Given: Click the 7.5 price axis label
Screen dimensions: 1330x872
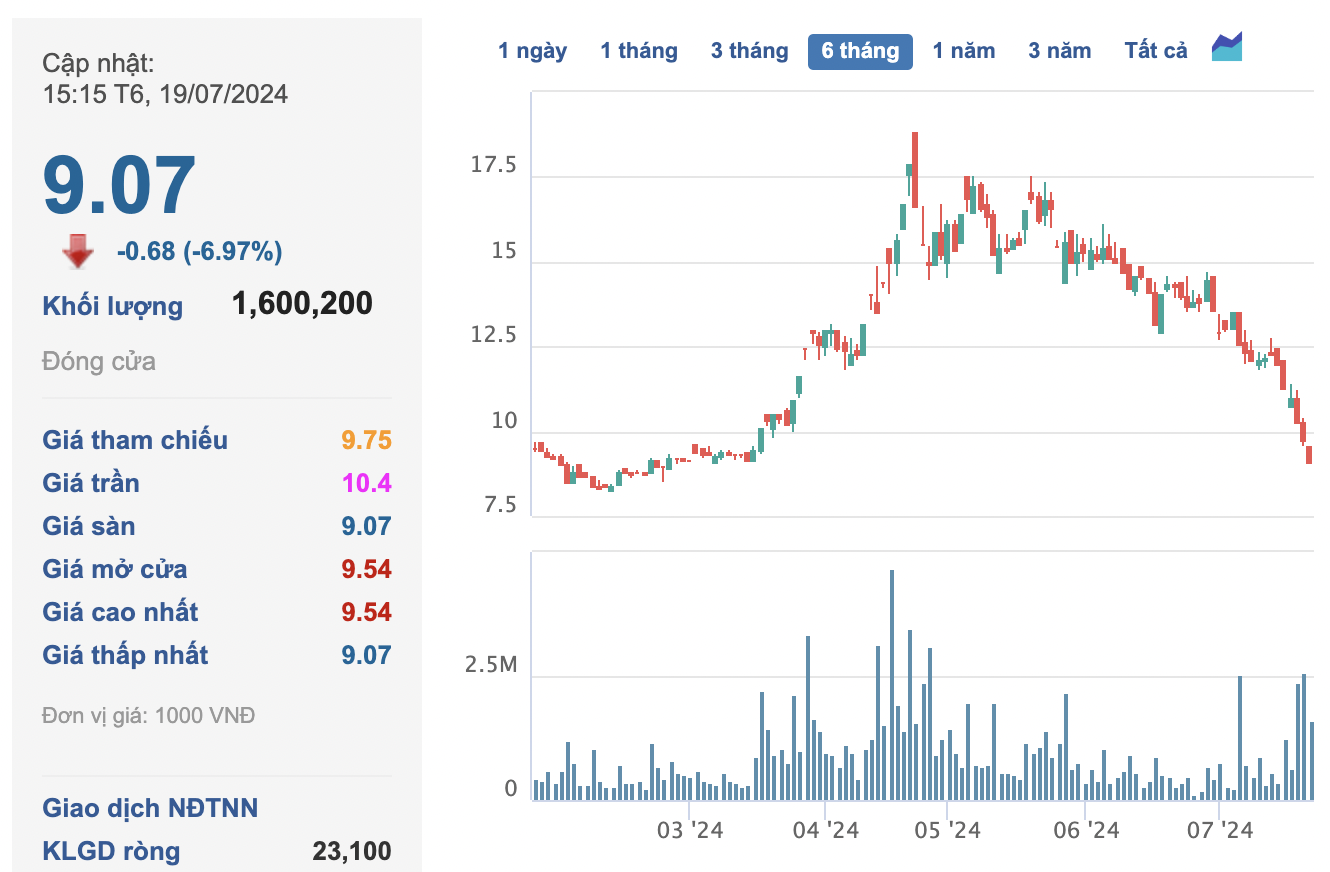Looking at the screenshot, I should coord(499,506).
